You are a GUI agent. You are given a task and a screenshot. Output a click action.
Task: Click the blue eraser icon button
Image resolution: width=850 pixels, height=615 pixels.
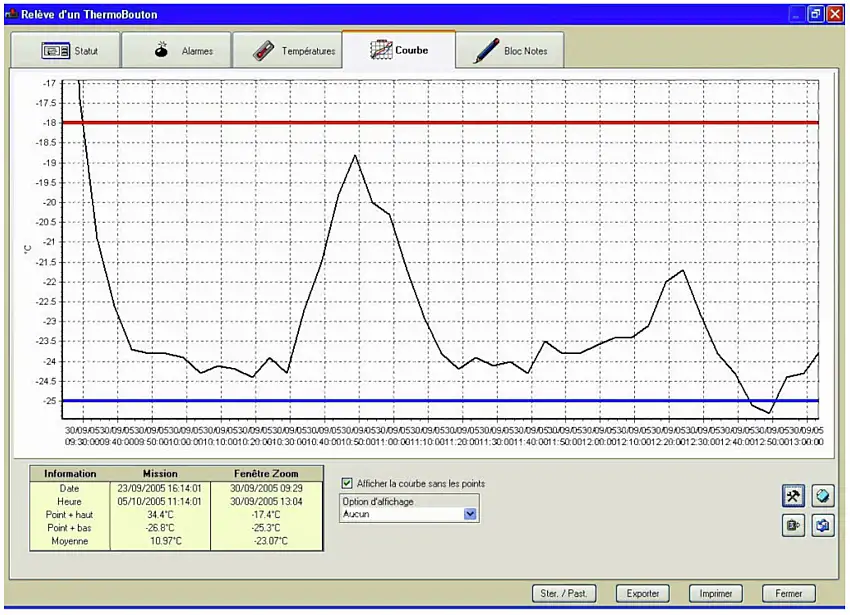point(823,496)
